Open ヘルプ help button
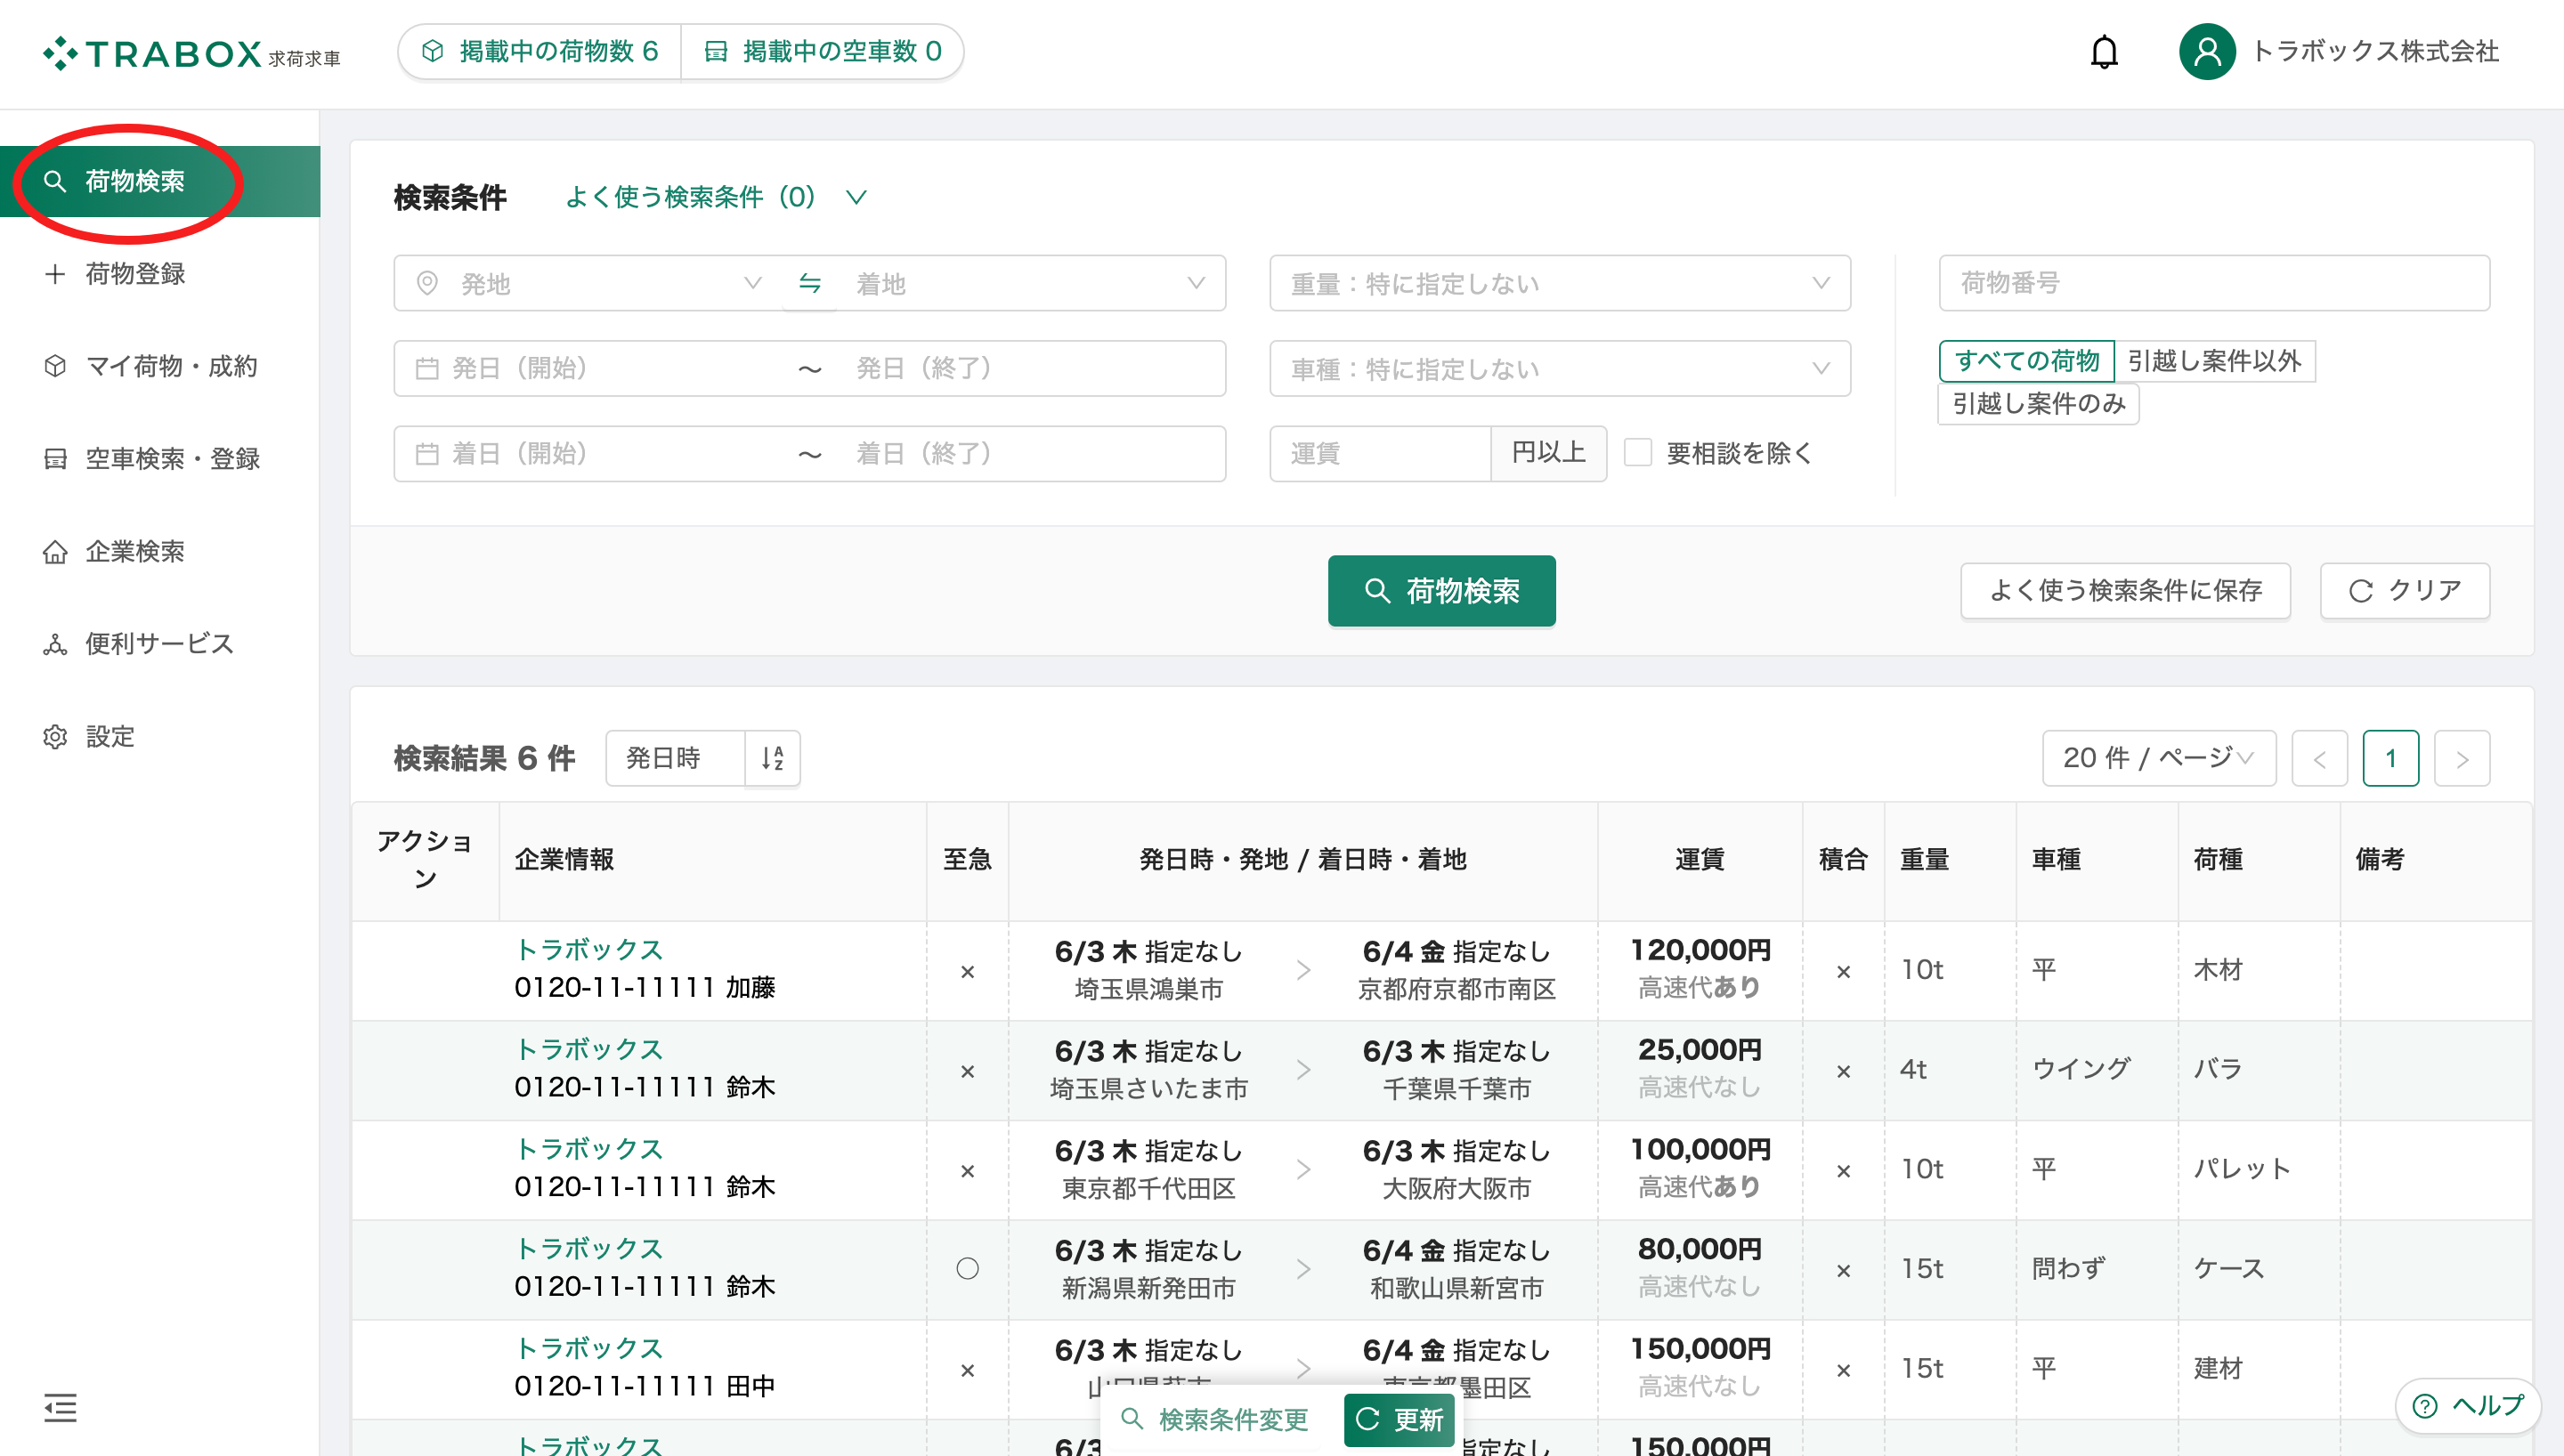The width and height of the screenshot is (2564, 1456). [x=2467, y=1405]
